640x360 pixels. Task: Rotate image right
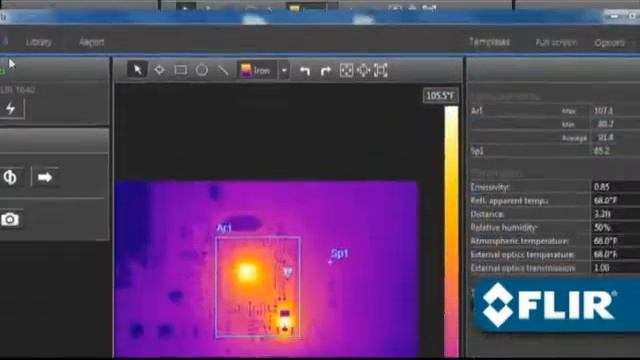pos(325,71)
